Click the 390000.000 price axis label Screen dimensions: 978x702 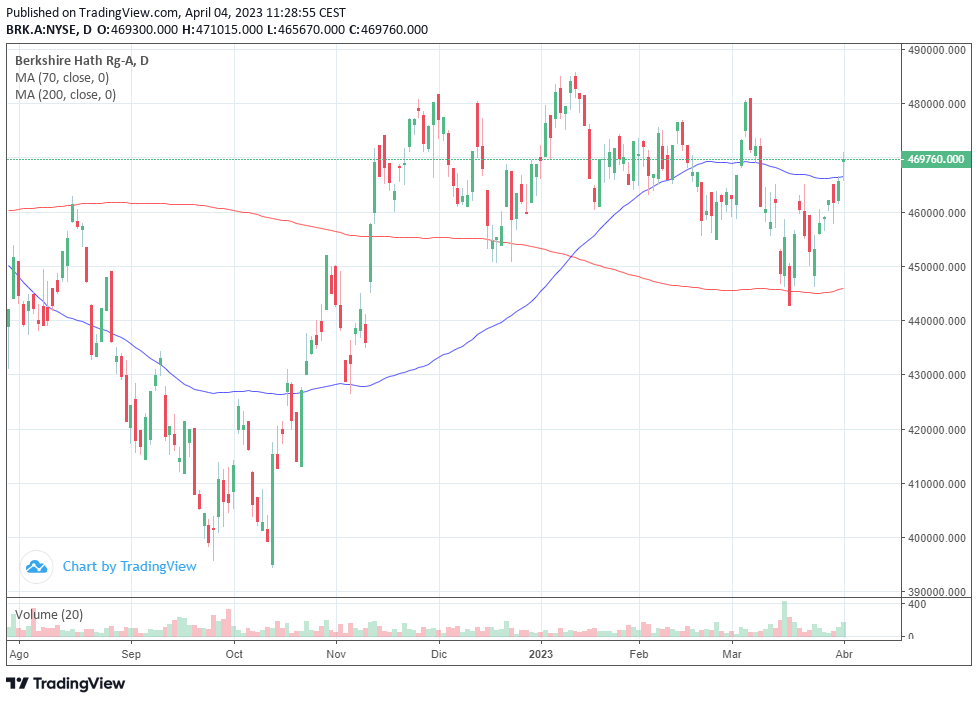tap(936, 592)
